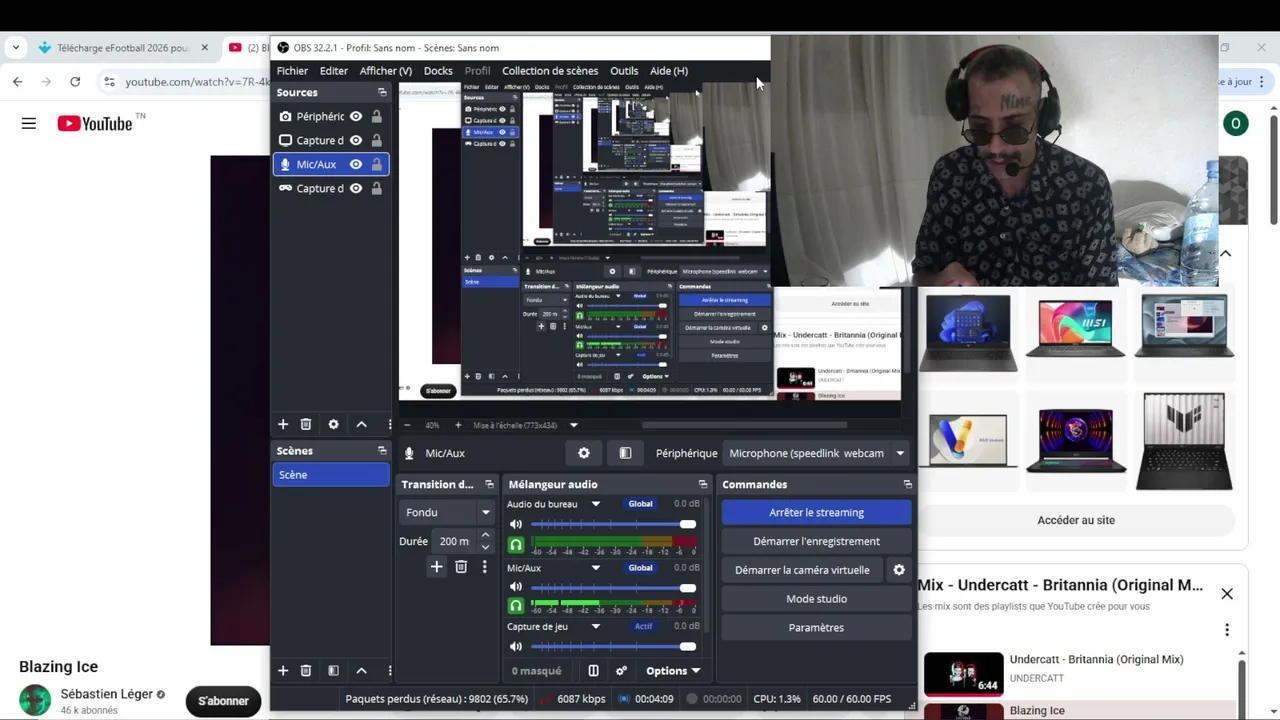Hide the game capture source (gamepad icon row)
Viewport: 1280px width, 720px height.
[355, 188]
